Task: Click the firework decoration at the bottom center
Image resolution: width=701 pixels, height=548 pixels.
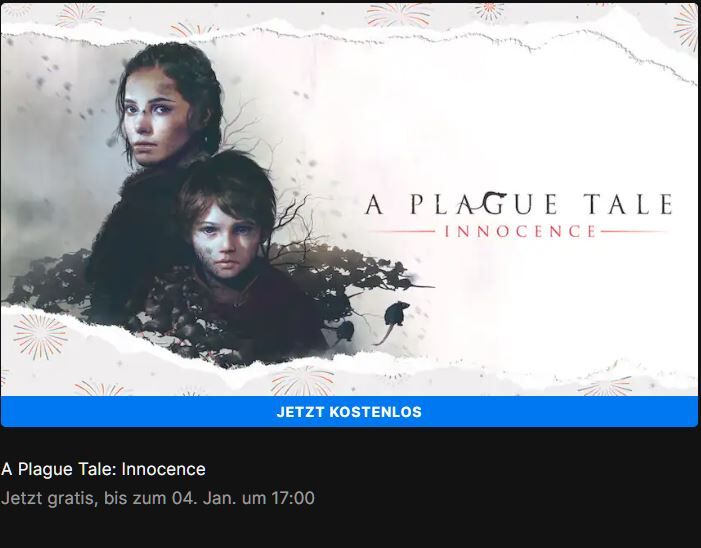Action: (x=302, y=381)
